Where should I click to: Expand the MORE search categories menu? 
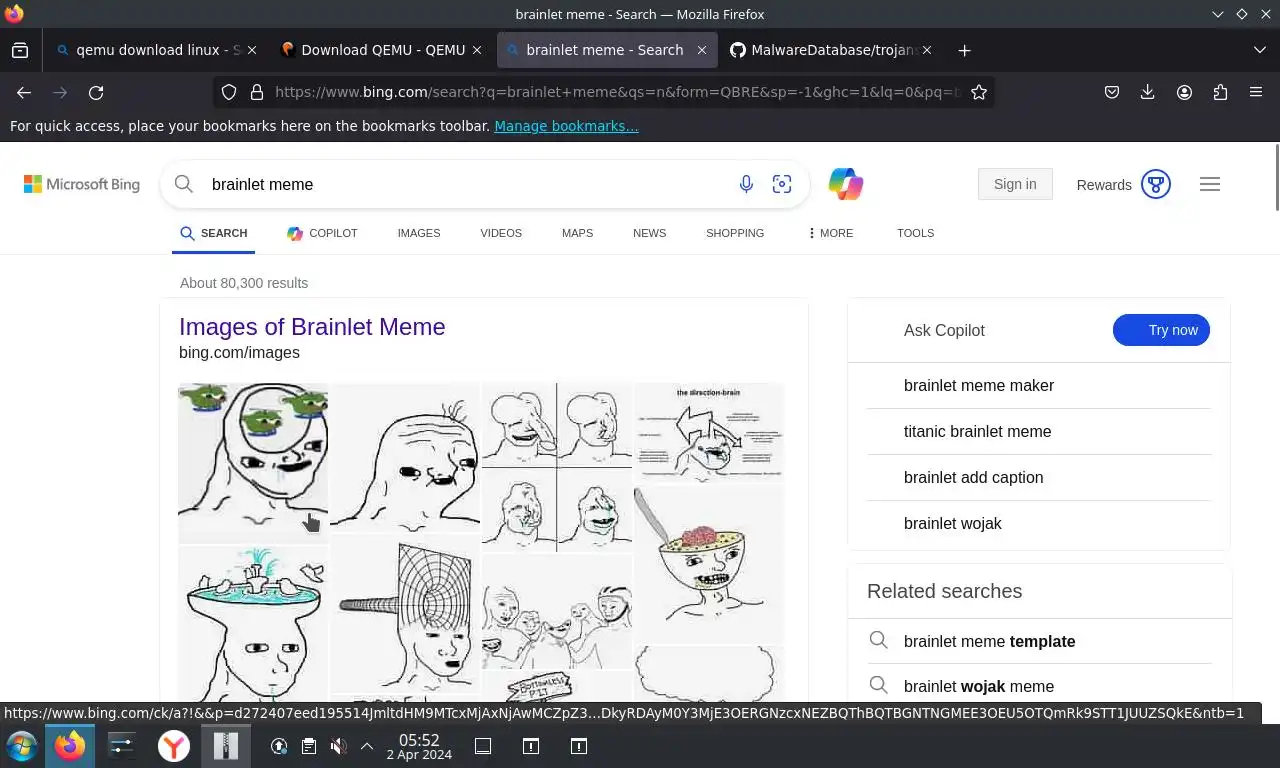[x=830, y=233]
